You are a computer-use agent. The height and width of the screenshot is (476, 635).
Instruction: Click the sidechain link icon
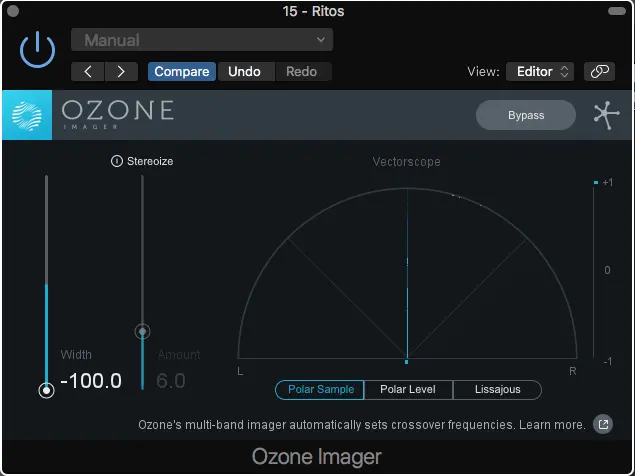coord(599,72)
